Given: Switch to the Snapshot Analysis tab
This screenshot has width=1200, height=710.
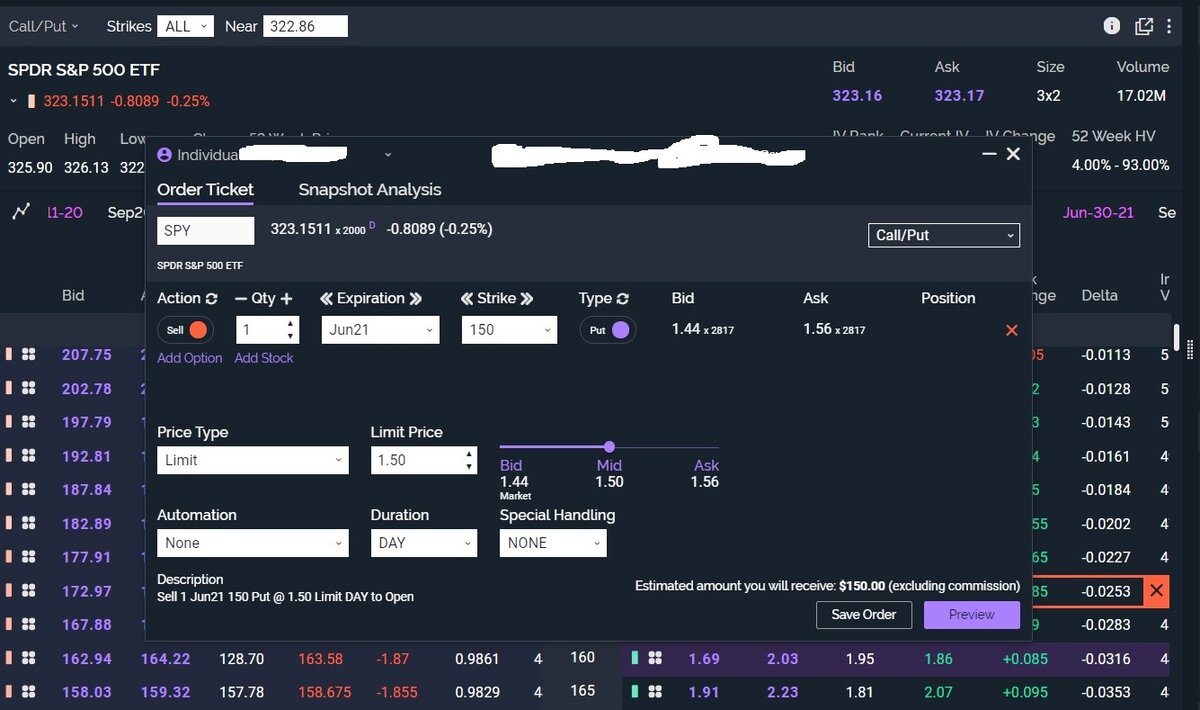Looking at the screenshot, I should [370, 189].
